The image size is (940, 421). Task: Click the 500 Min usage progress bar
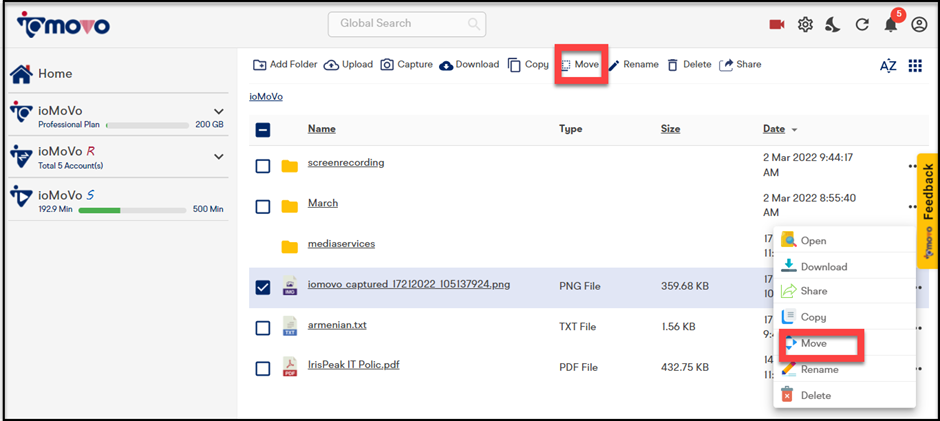[132, 210]
